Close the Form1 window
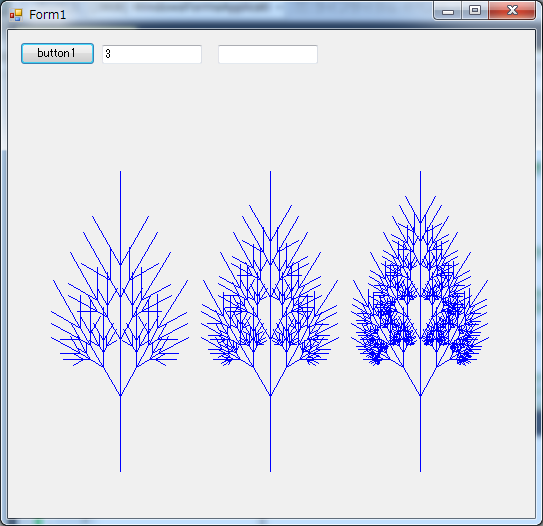This screenshot has width=543, height=526. coord(512,11)
